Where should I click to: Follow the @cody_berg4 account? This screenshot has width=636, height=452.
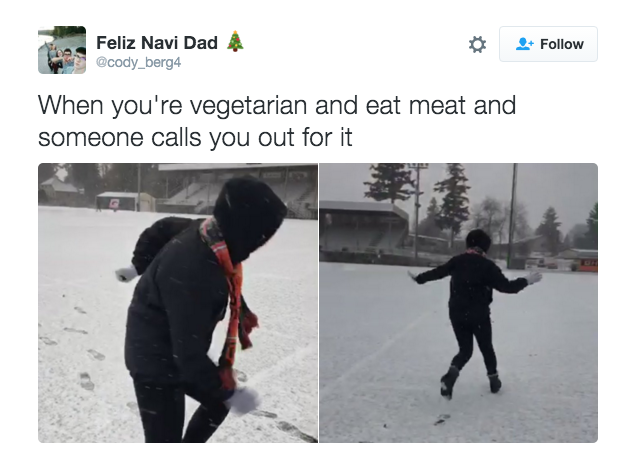coord(548,44)
